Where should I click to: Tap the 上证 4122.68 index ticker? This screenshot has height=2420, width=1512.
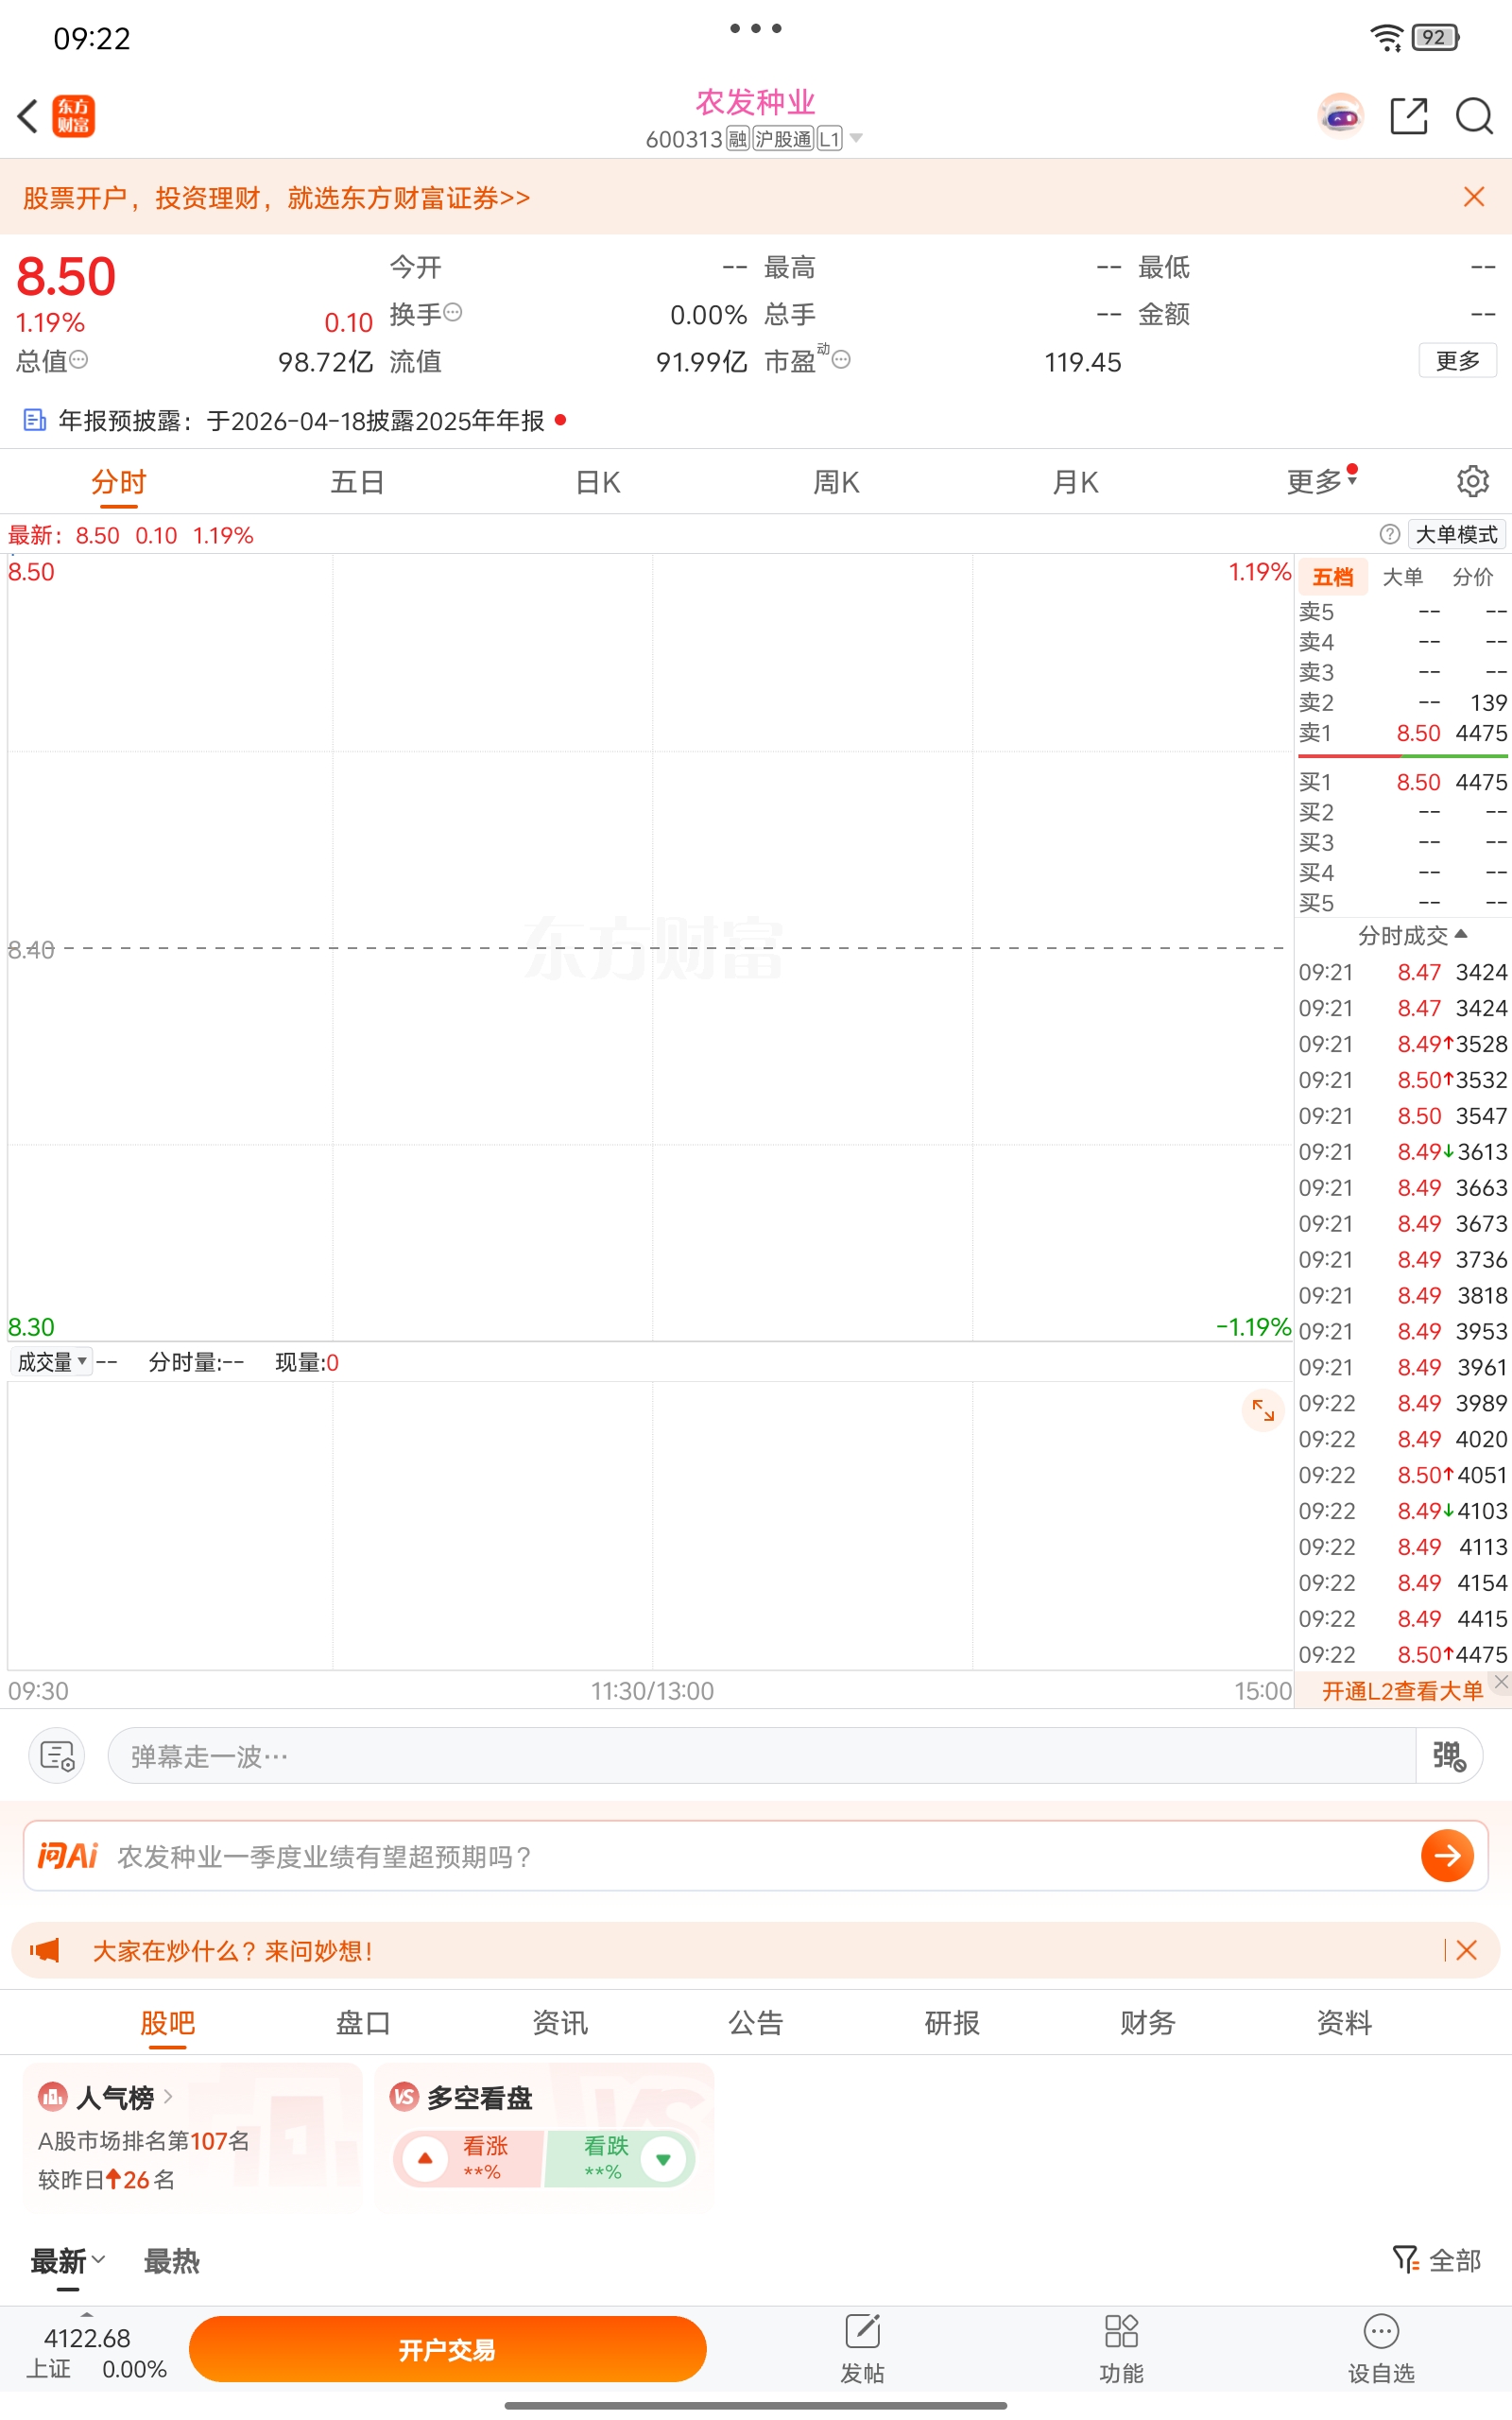(x=95, y=2352)
